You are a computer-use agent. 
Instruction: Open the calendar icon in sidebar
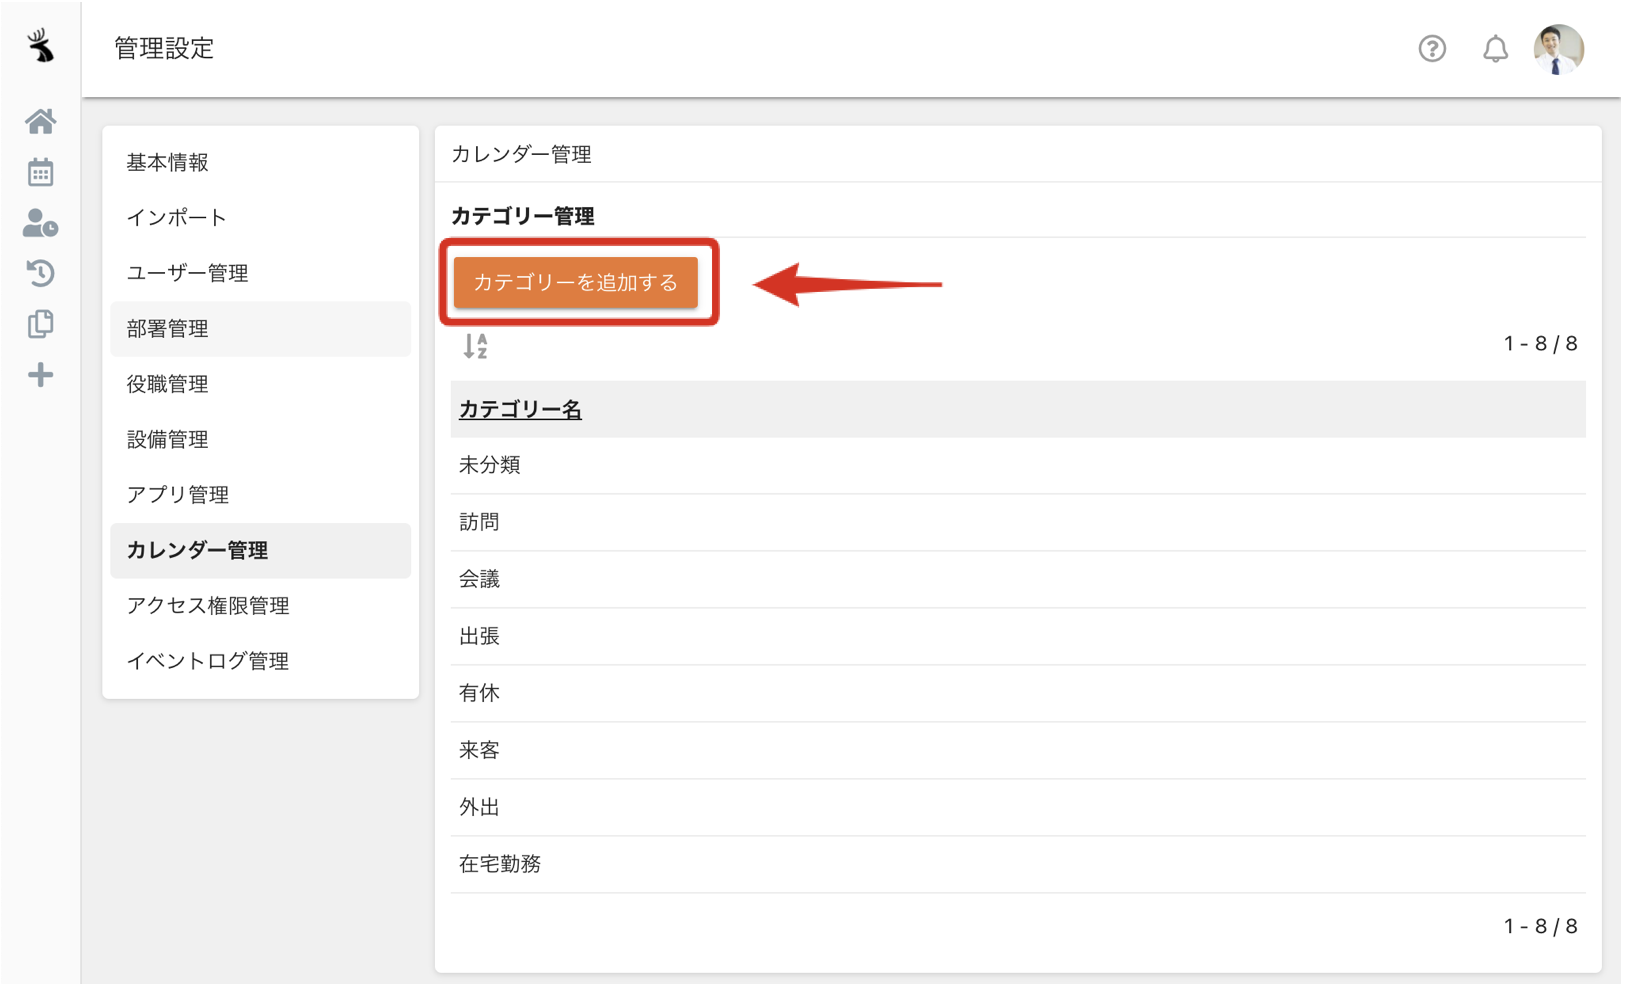(x=40, y=173)
